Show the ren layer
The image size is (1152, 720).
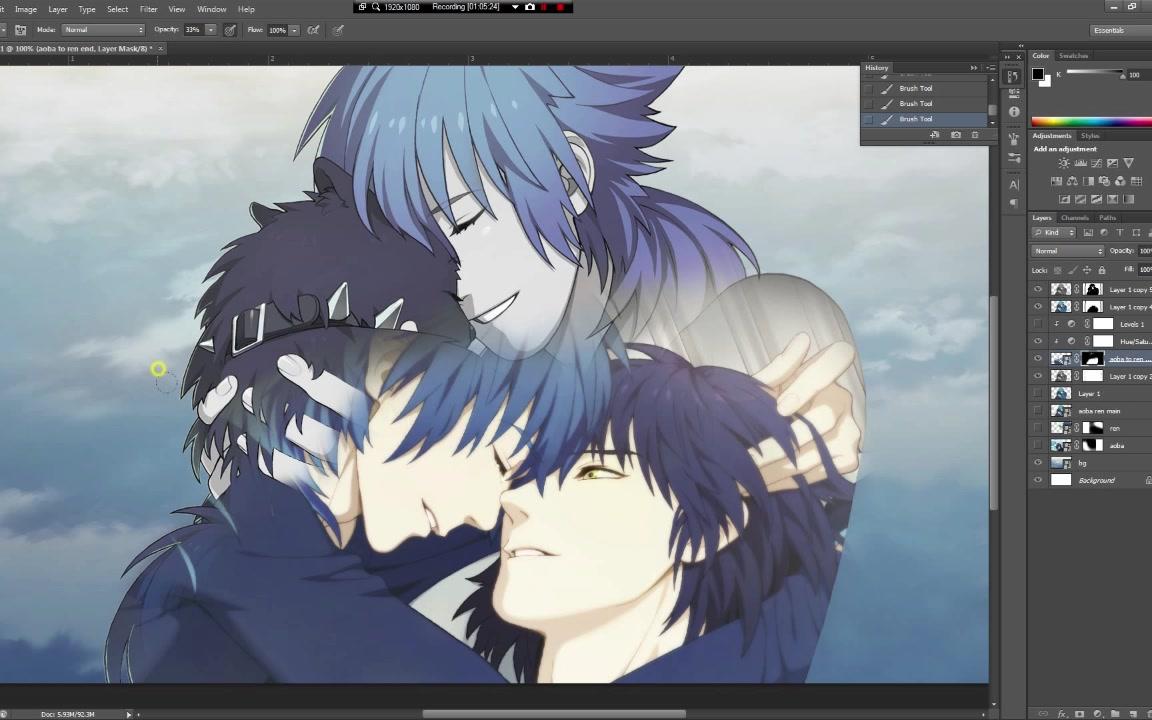click(x=1038, y=428)
